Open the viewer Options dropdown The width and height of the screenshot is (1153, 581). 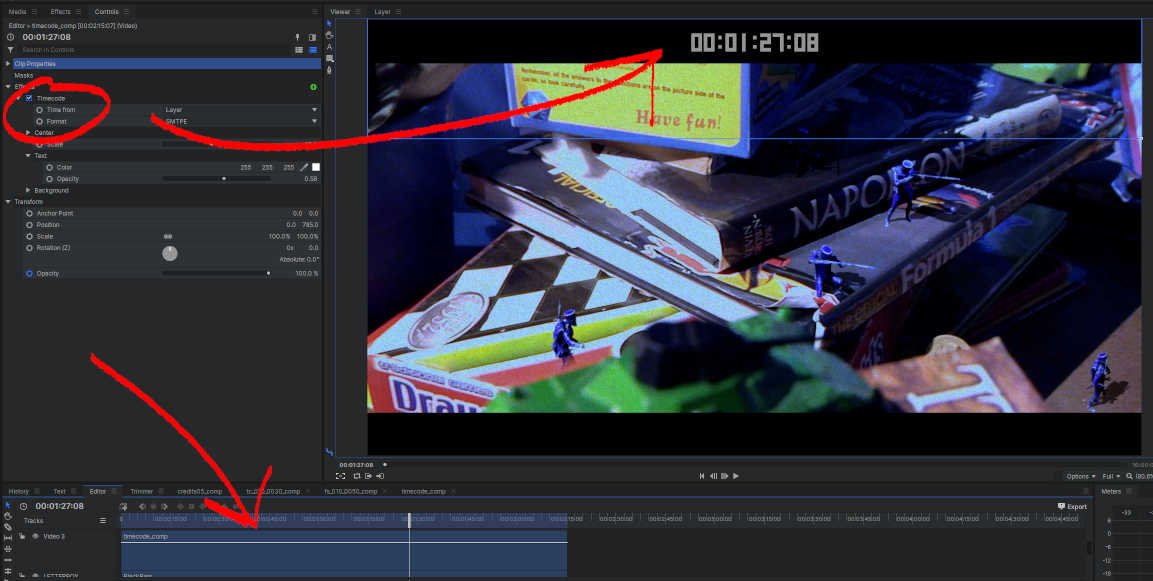1081,477
